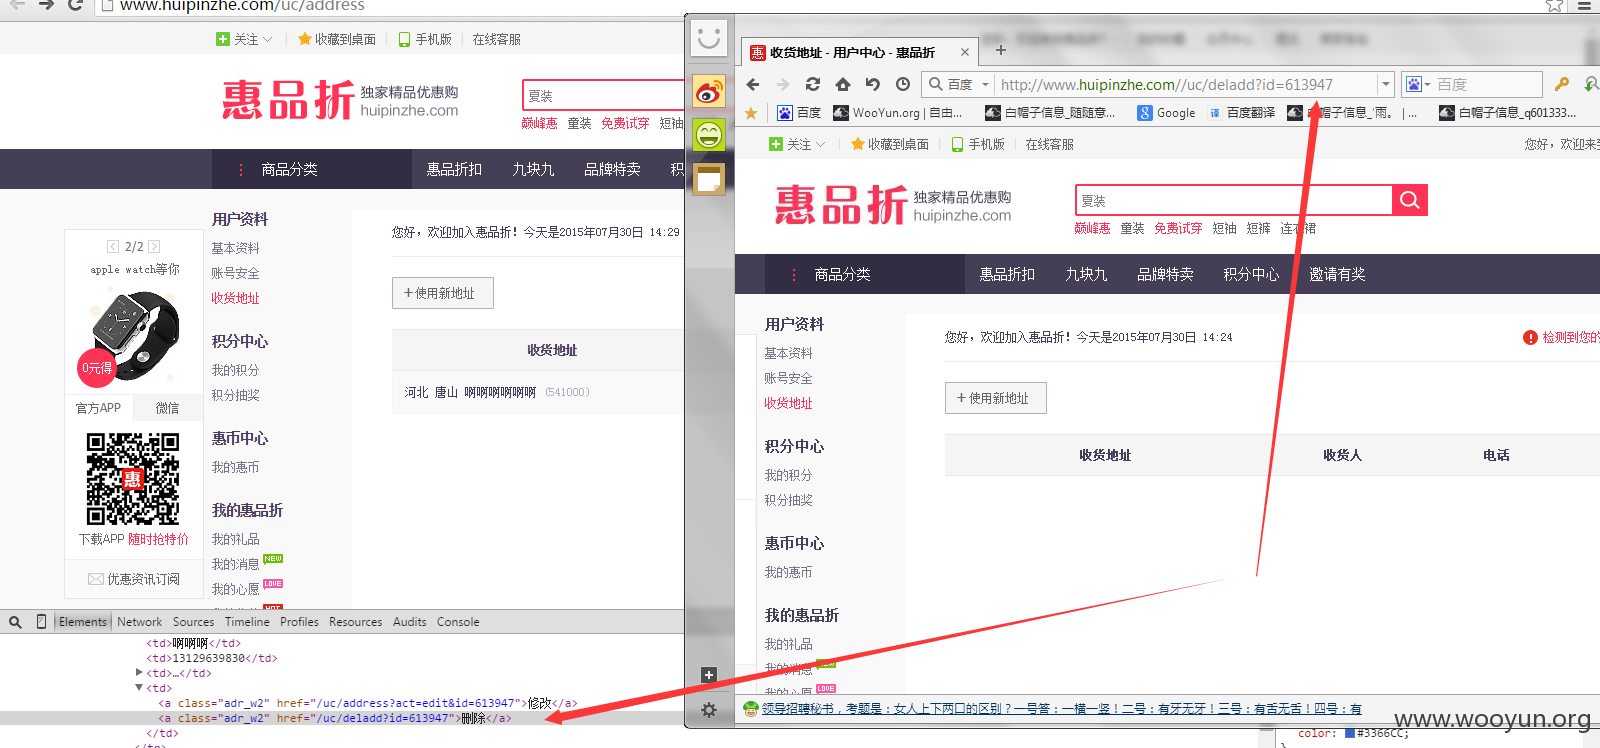The width and height of the screenshot is (1600, 748).
Task: Reload page in the front browser
Action: (813, 84)
